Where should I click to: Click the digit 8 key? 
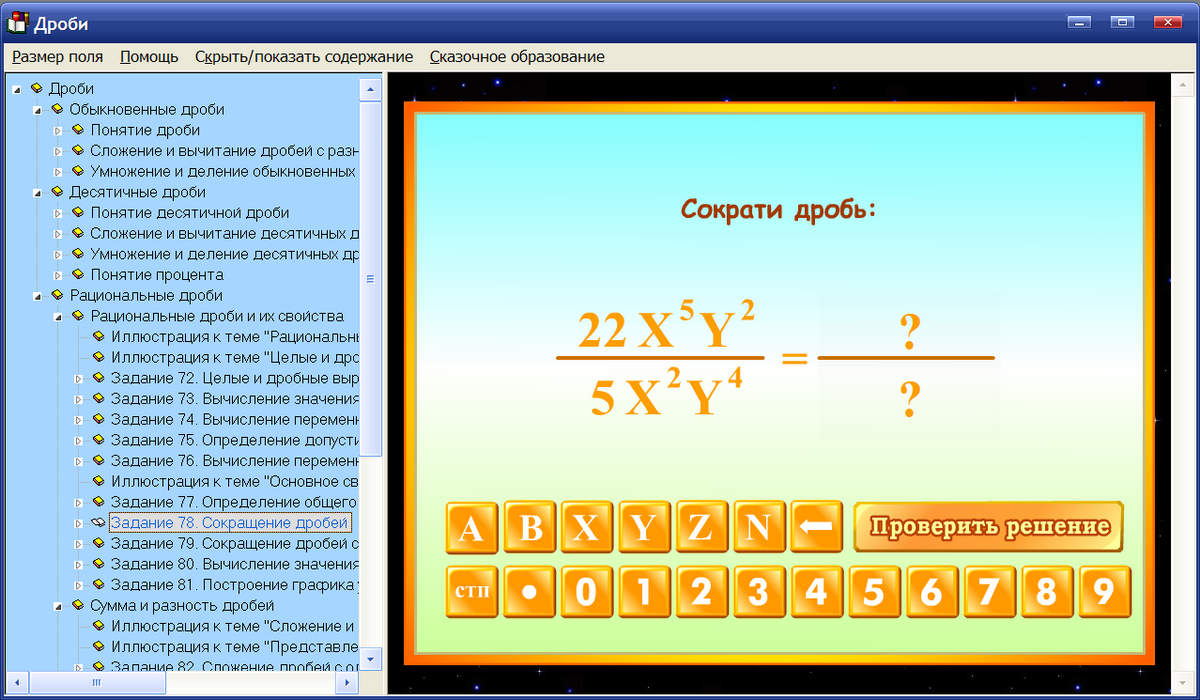point(1046,592)
